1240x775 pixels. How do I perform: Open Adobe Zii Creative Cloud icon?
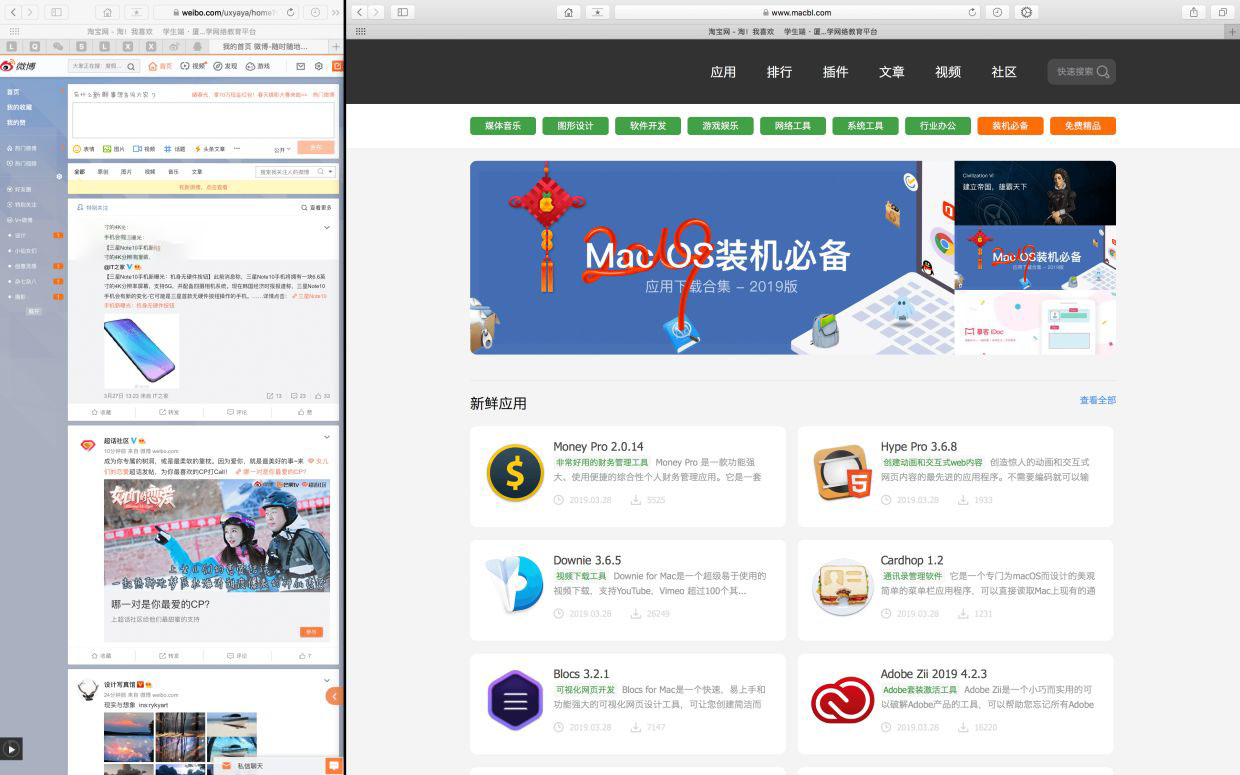pyautogui.click(x=842, y=700)
